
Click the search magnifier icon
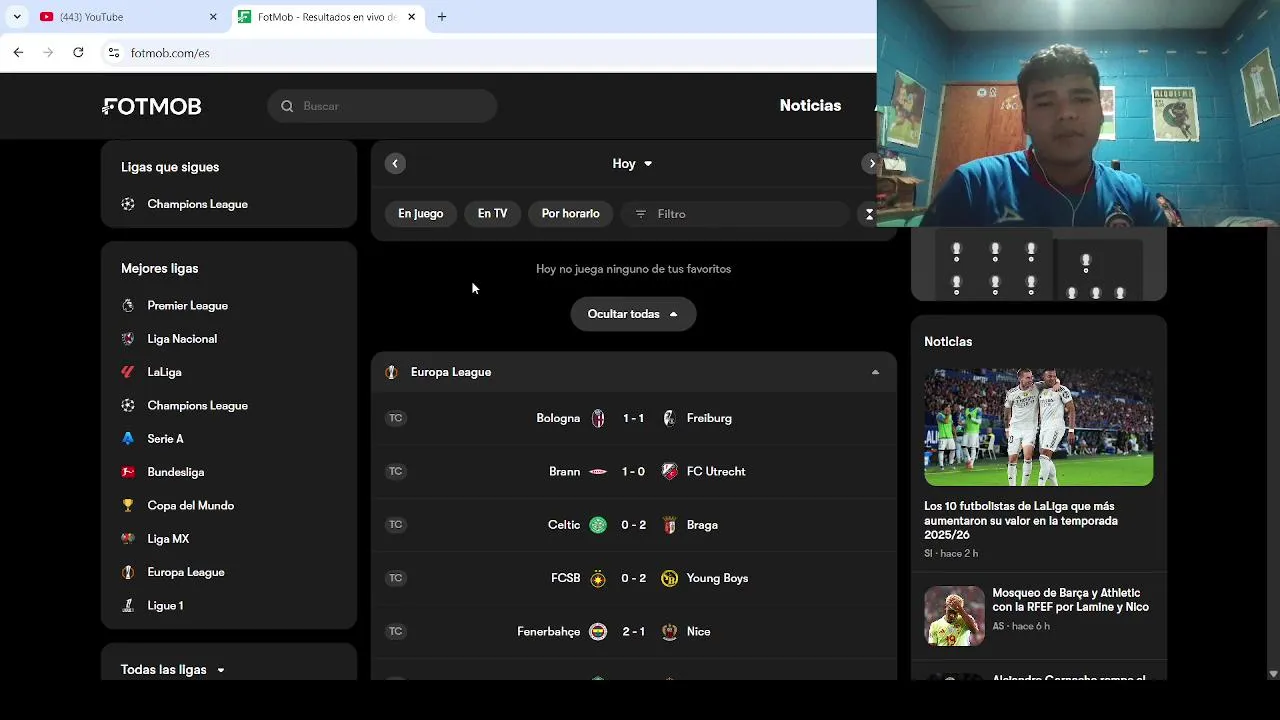287,106
